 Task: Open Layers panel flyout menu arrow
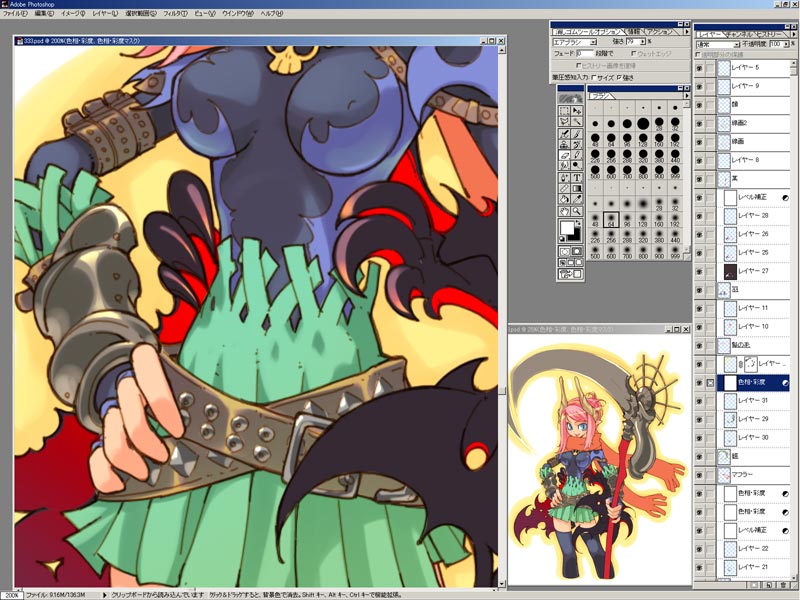(792, 34)
